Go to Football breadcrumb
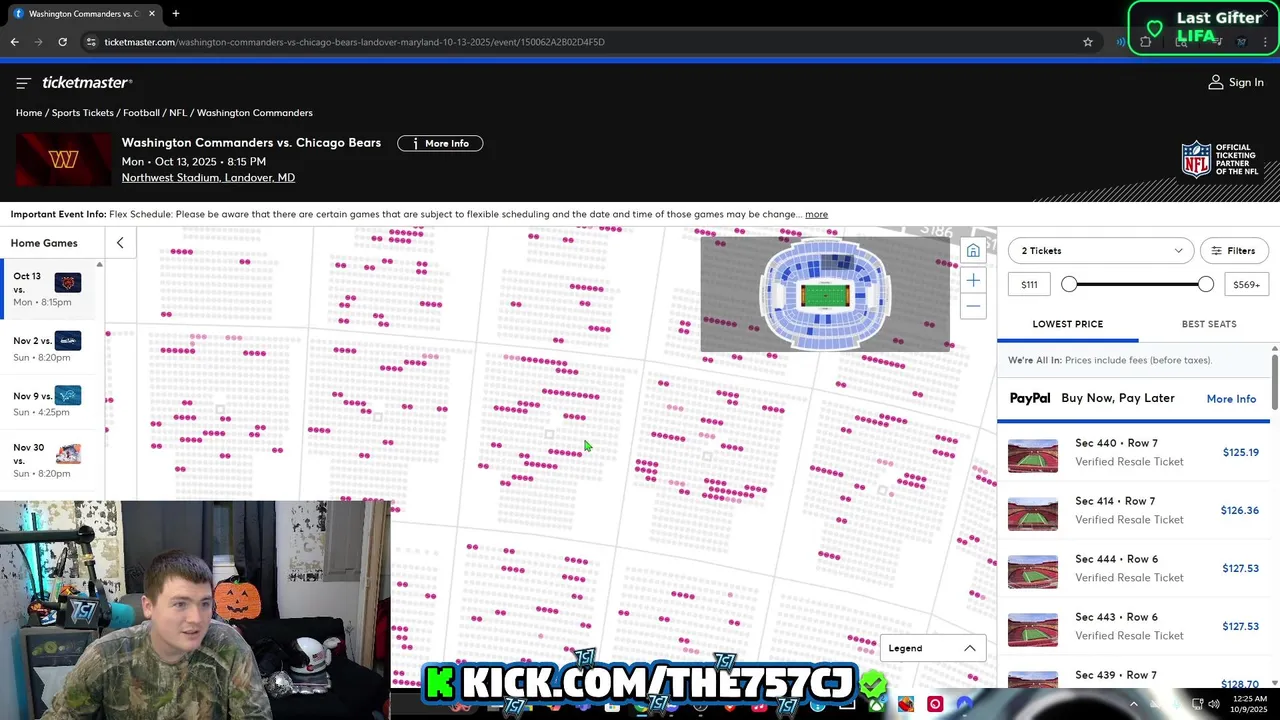Screen dimensions: 1280x720 pos(141,113)
